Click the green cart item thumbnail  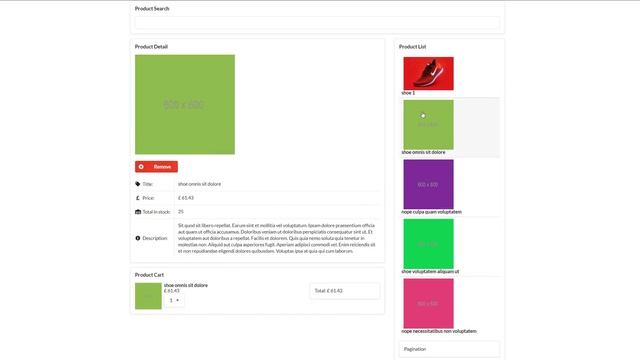148,296
